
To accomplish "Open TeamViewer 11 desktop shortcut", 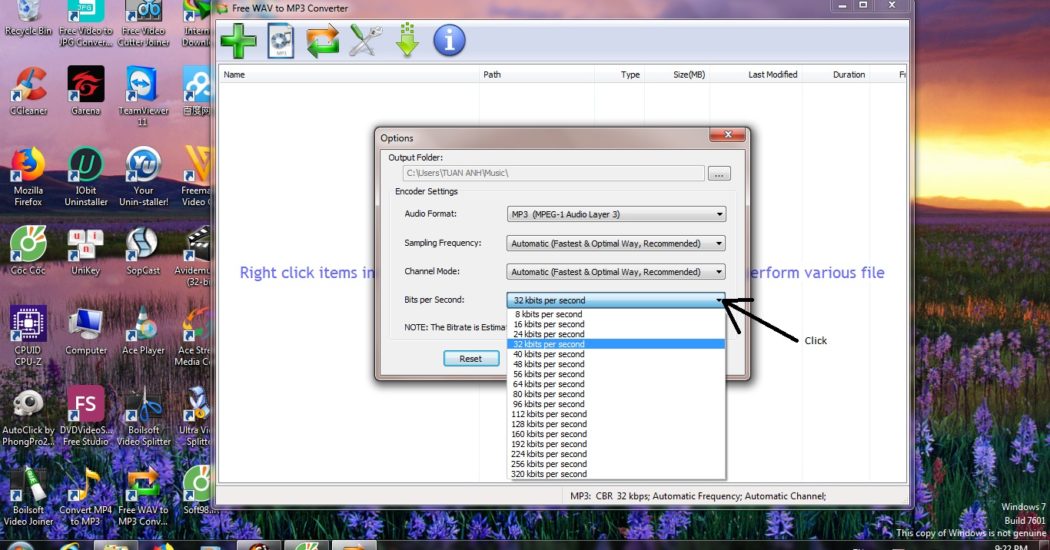I will click(x=143, y=96).
